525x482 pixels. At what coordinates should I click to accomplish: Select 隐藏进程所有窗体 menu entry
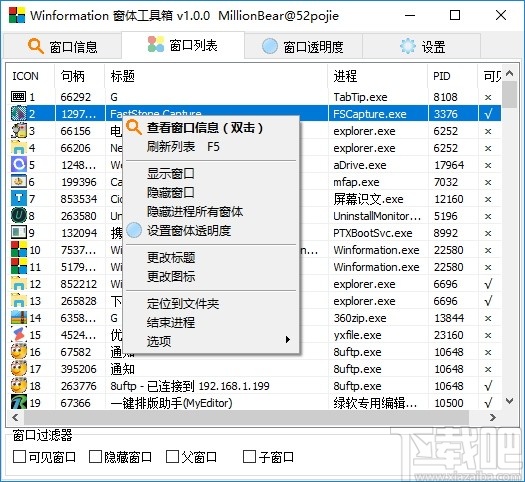[x=211, y=212]
